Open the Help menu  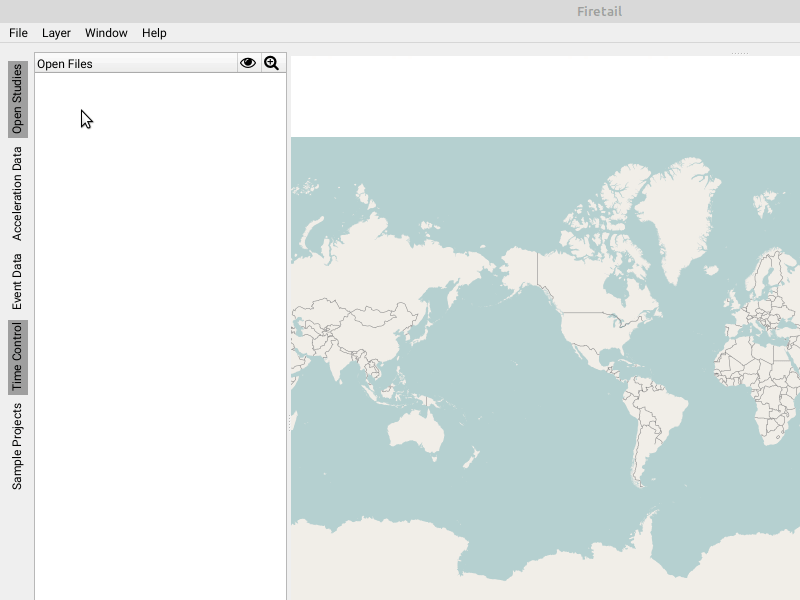pos(154,33)
